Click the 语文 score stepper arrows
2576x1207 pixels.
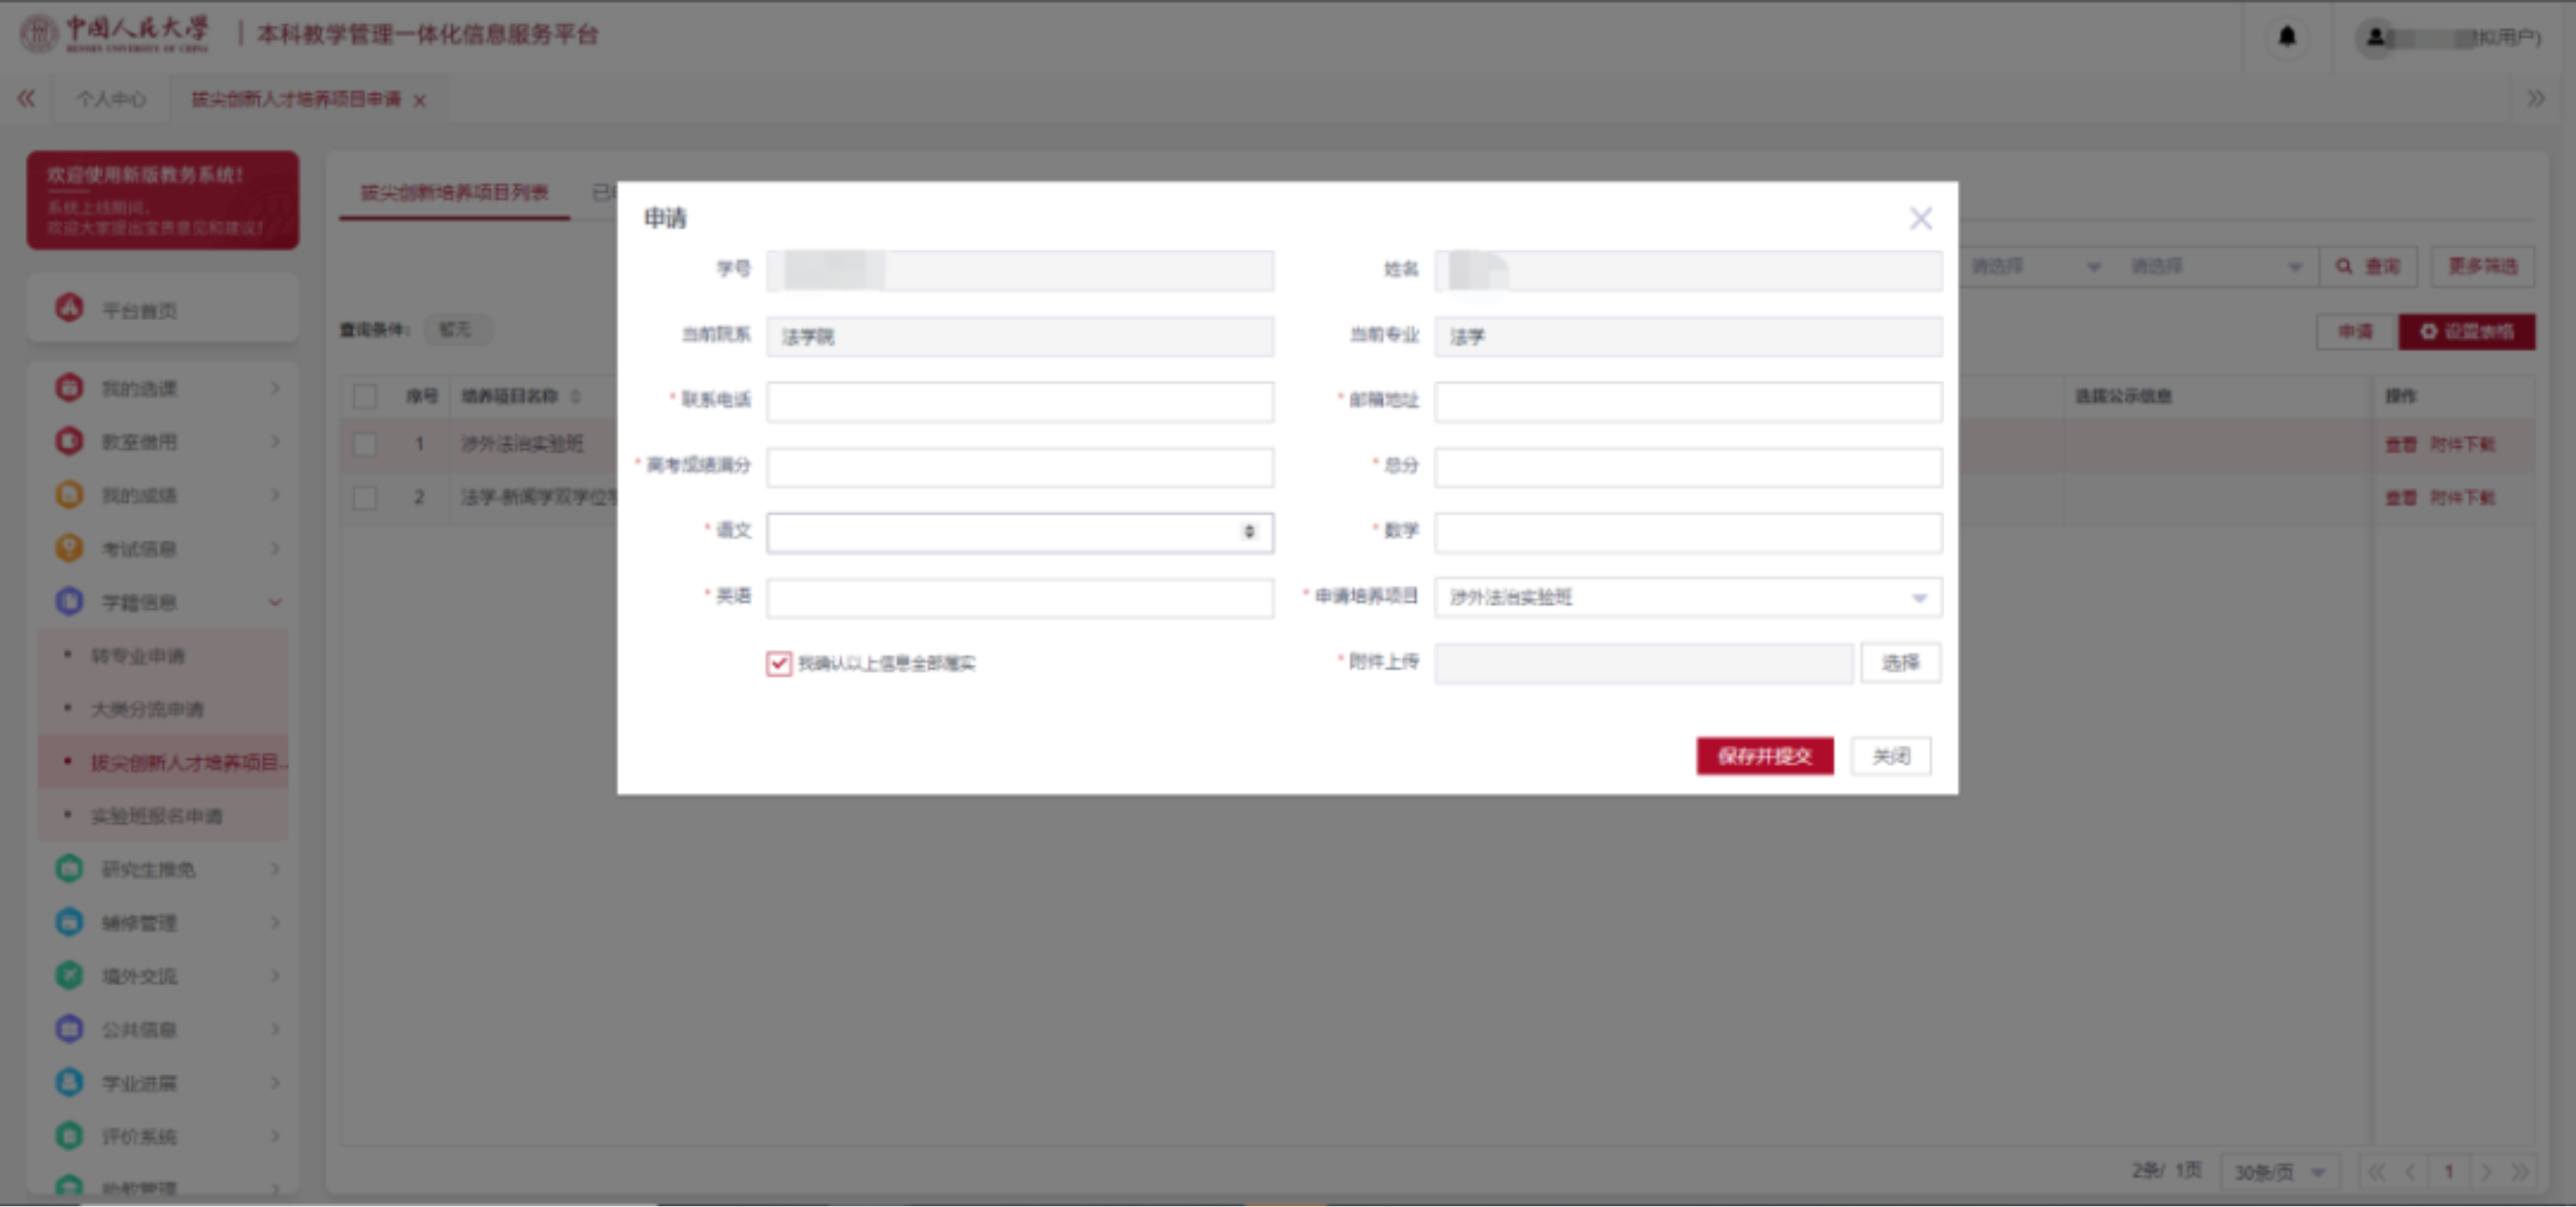1248,532
